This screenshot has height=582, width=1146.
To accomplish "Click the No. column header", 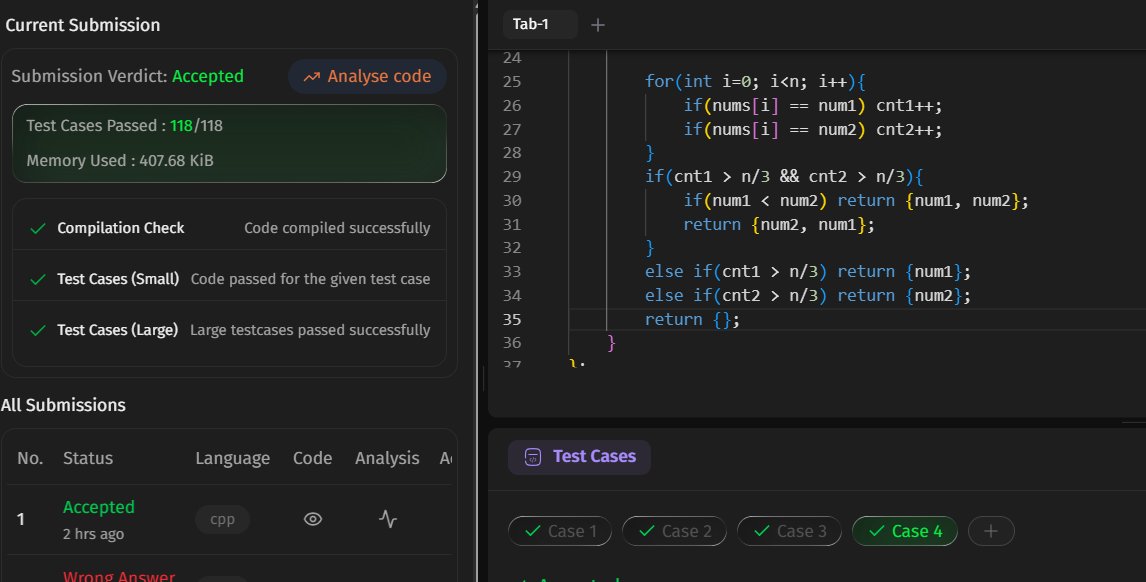I will coord(30,458).
